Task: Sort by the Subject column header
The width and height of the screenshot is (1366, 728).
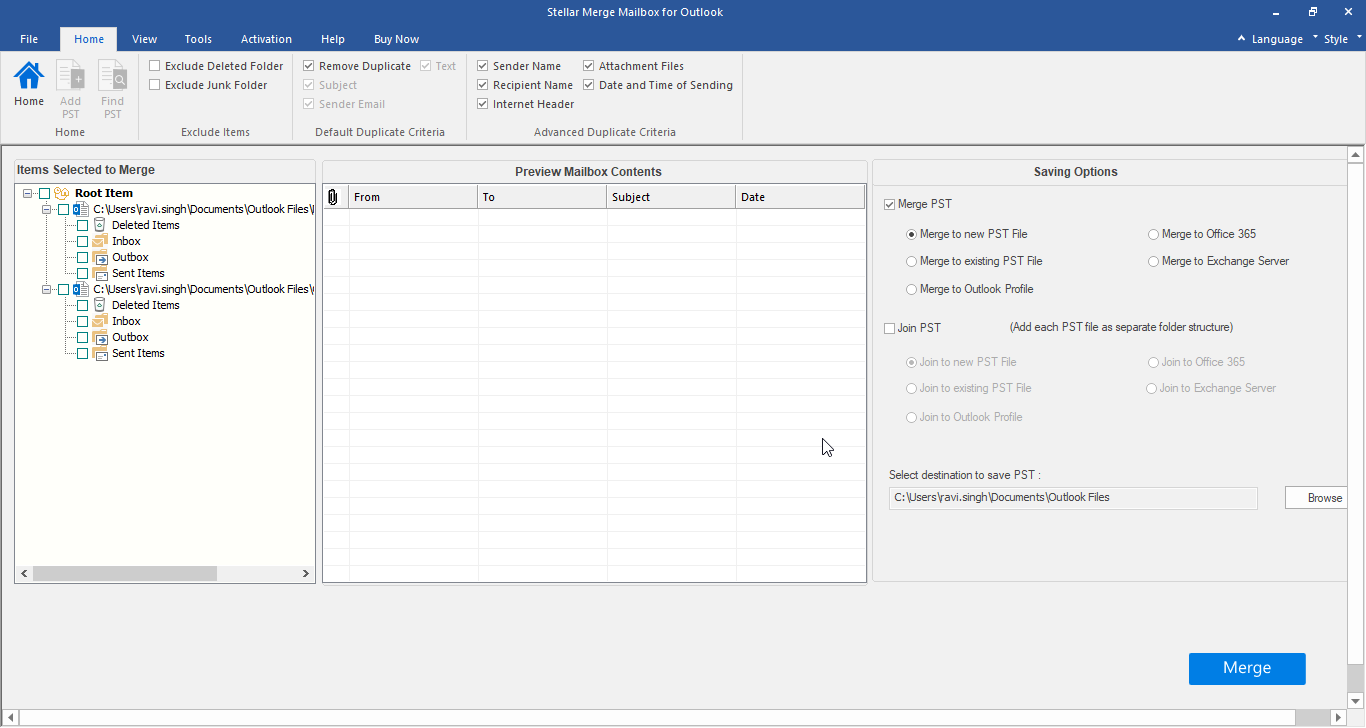Action: pyautogui.click(x=671, y=197)
